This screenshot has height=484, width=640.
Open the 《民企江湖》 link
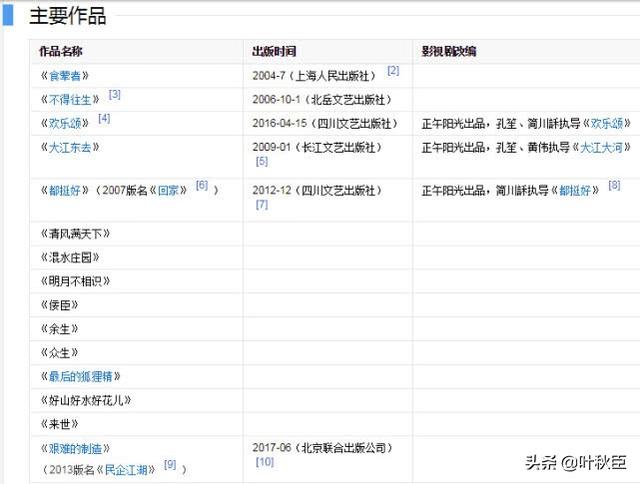(x=126, y=470)
